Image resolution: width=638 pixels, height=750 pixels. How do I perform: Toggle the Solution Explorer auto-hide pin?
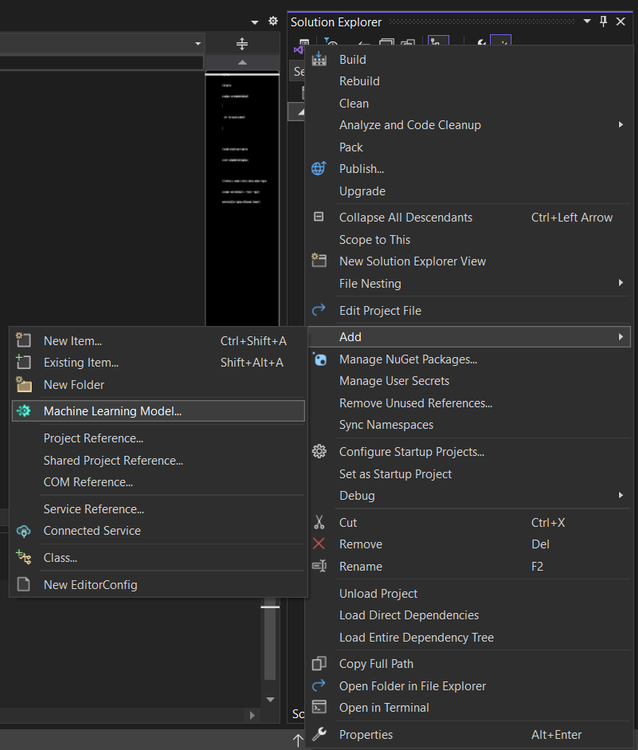pyautogui.click(x=603, y=22)
